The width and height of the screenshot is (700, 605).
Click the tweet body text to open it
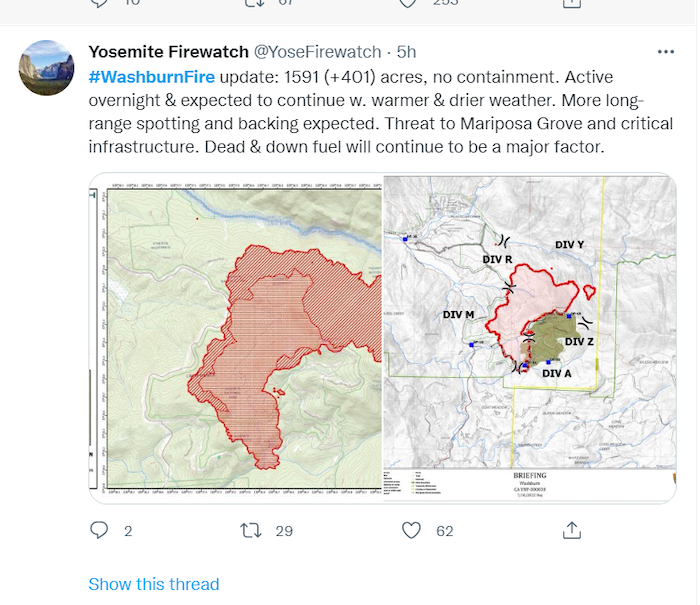point(380,112)
